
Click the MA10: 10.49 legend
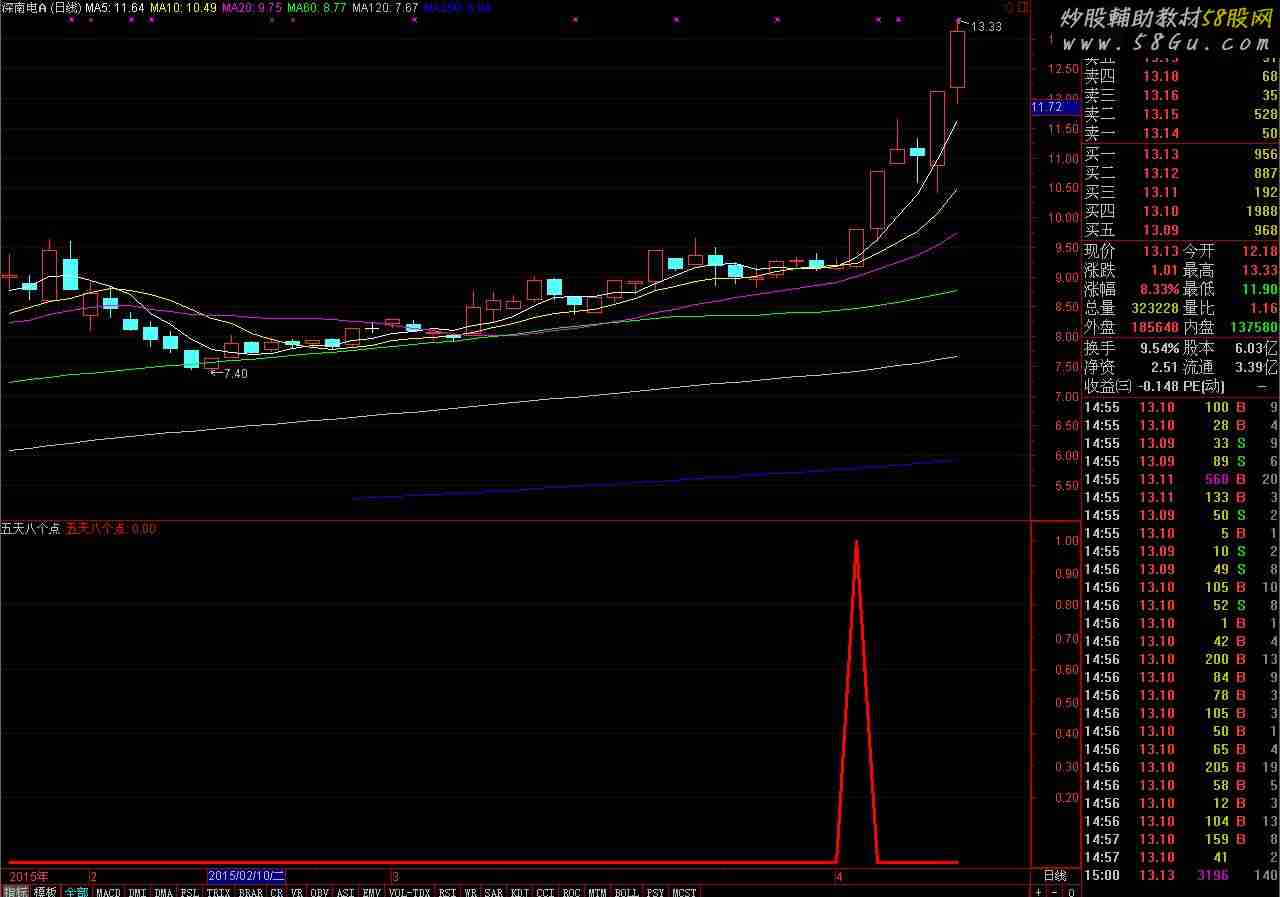pos(183,7)
